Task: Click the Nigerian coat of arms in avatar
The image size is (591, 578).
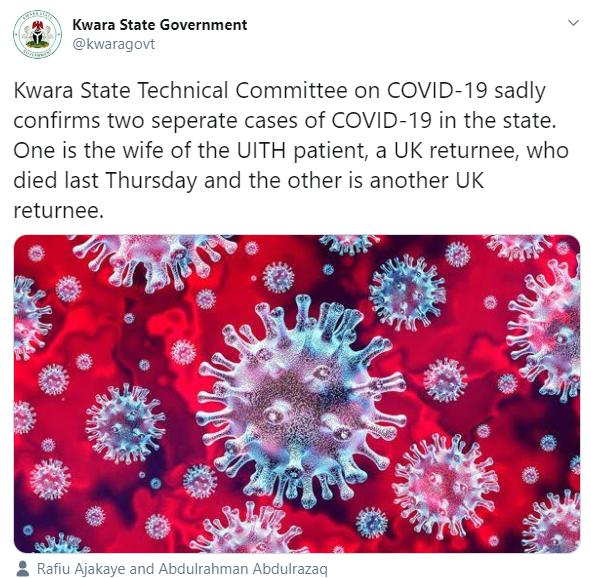Action: coord(37,34)
